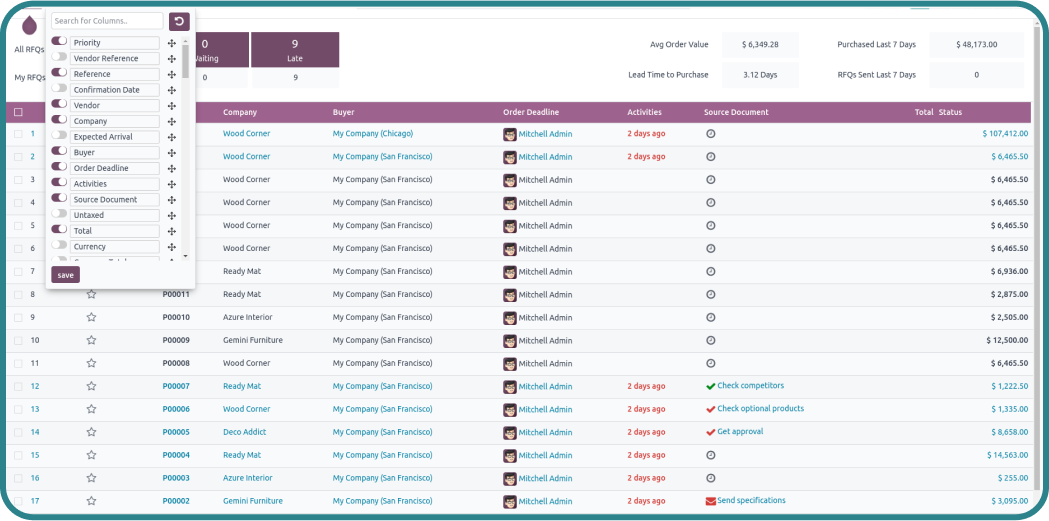Image resolution: width=1049 pixels, height=521 pixels.
Task: Select the checkbox for row 12
Action: coord(18,386)
